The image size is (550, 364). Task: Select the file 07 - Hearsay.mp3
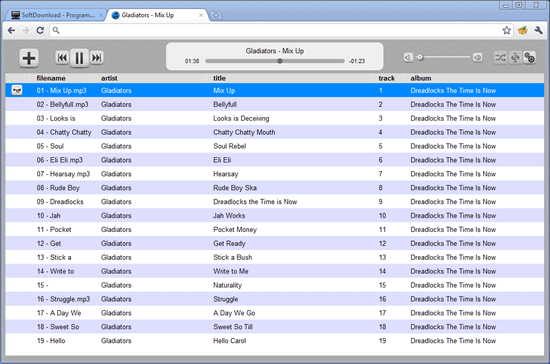(63, 174)
